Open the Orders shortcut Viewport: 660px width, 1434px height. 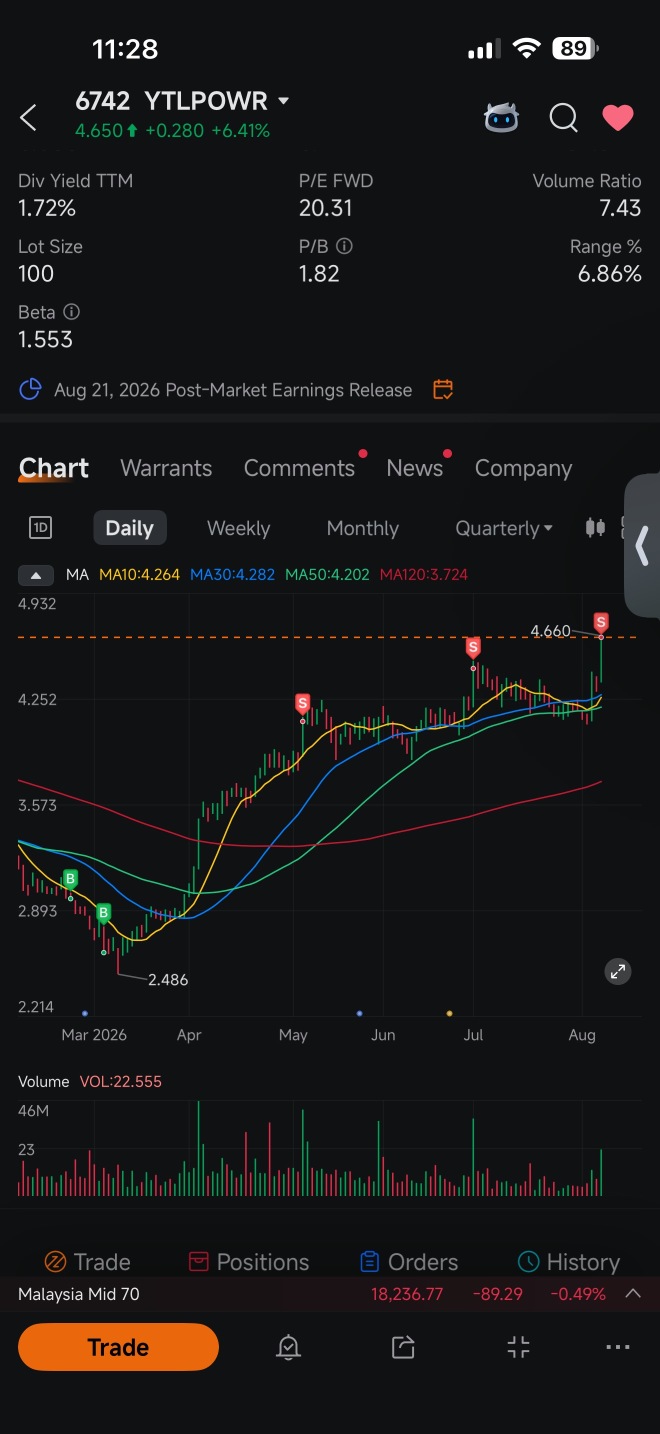409,1262
